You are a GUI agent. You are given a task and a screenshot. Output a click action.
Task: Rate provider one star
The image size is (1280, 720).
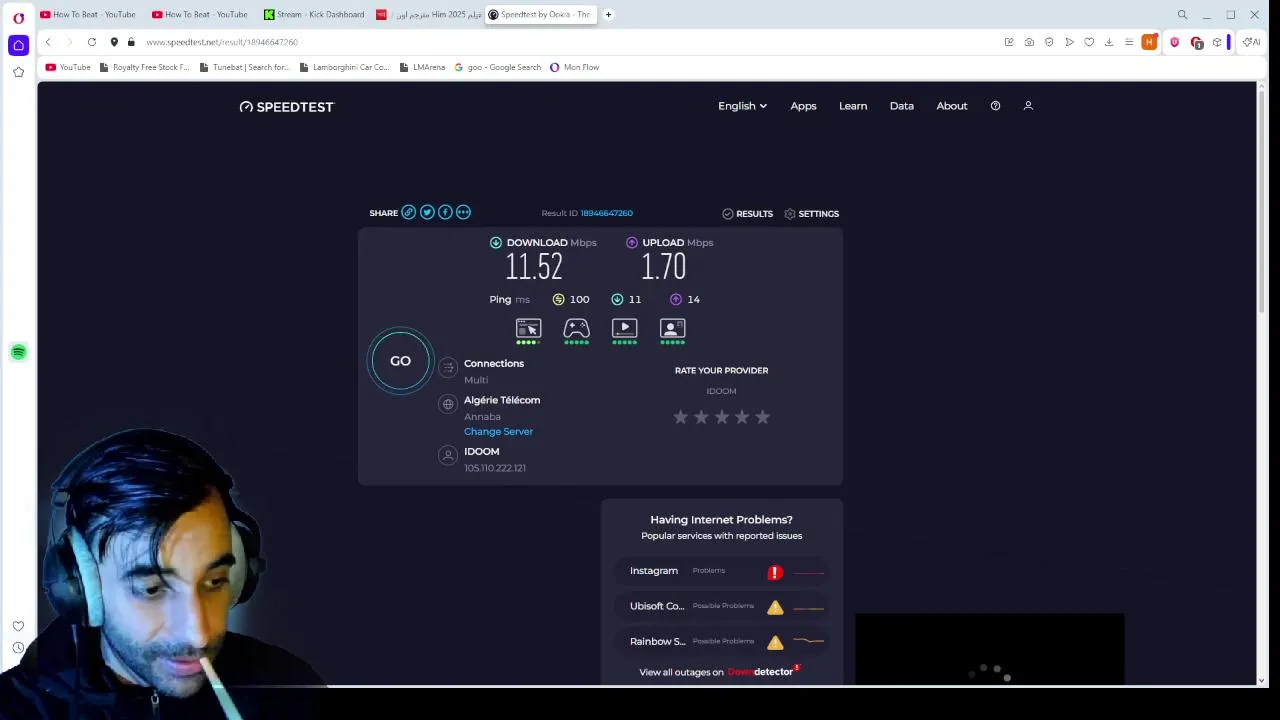pos(681,417)
